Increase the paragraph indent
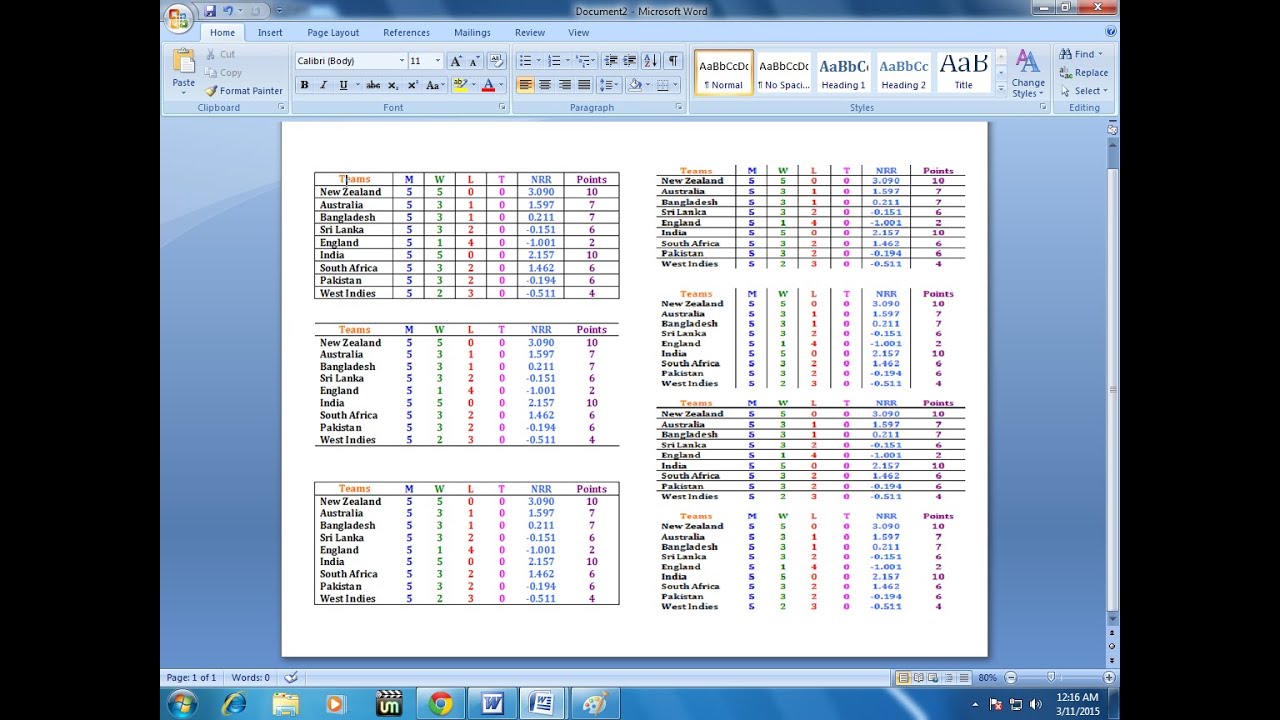This screenshot has height=720, width=1280. tap(631, 61)
